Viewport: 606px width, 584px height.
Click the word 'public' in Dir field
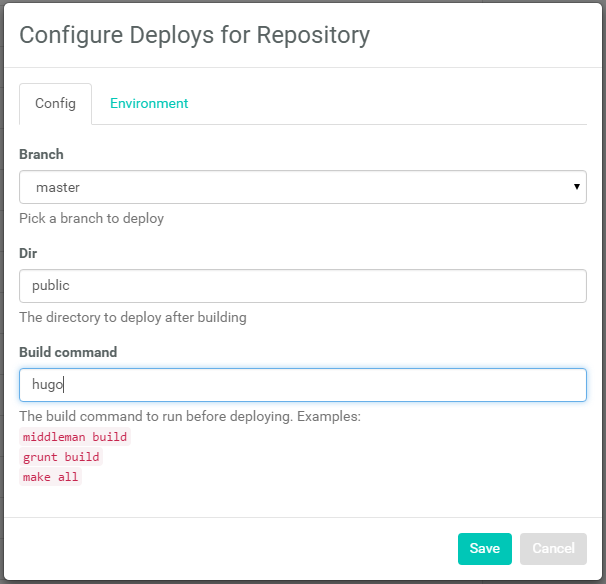[51, 286]
